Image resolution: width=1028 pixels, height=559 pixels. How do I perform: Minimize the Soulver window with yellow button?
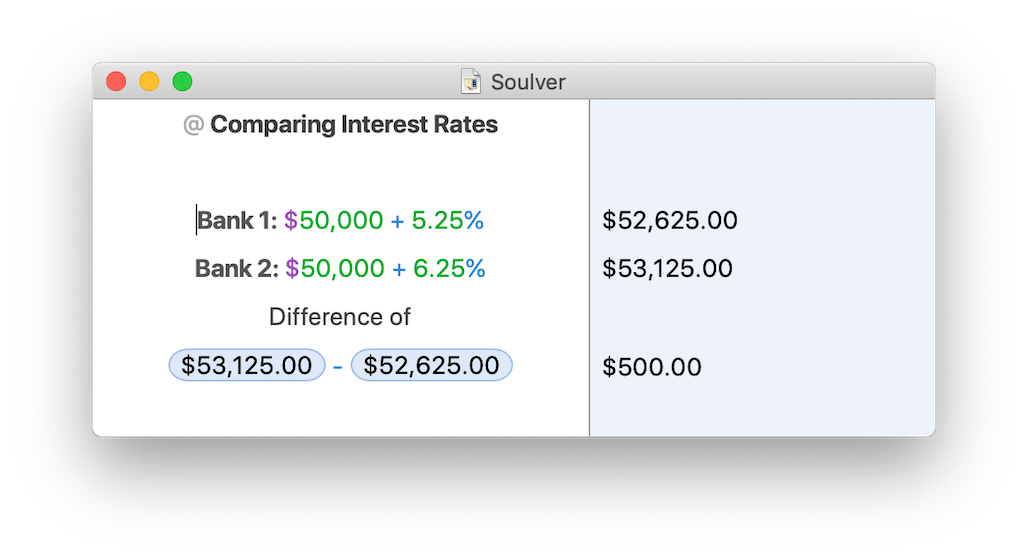point(149,81)
